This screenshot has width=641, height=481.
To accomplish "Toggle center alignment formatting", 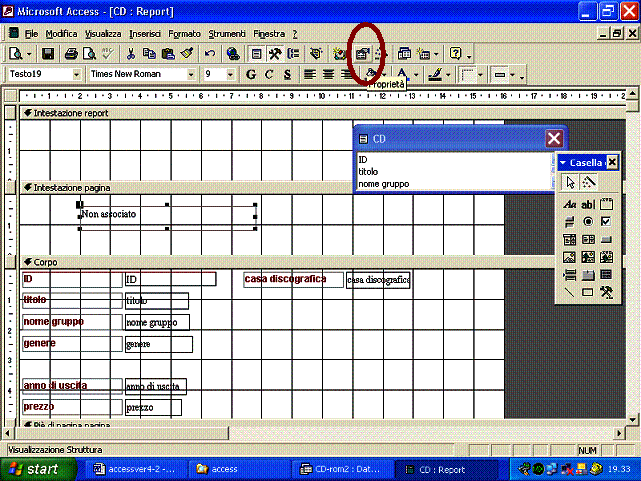I will [328, 74].
